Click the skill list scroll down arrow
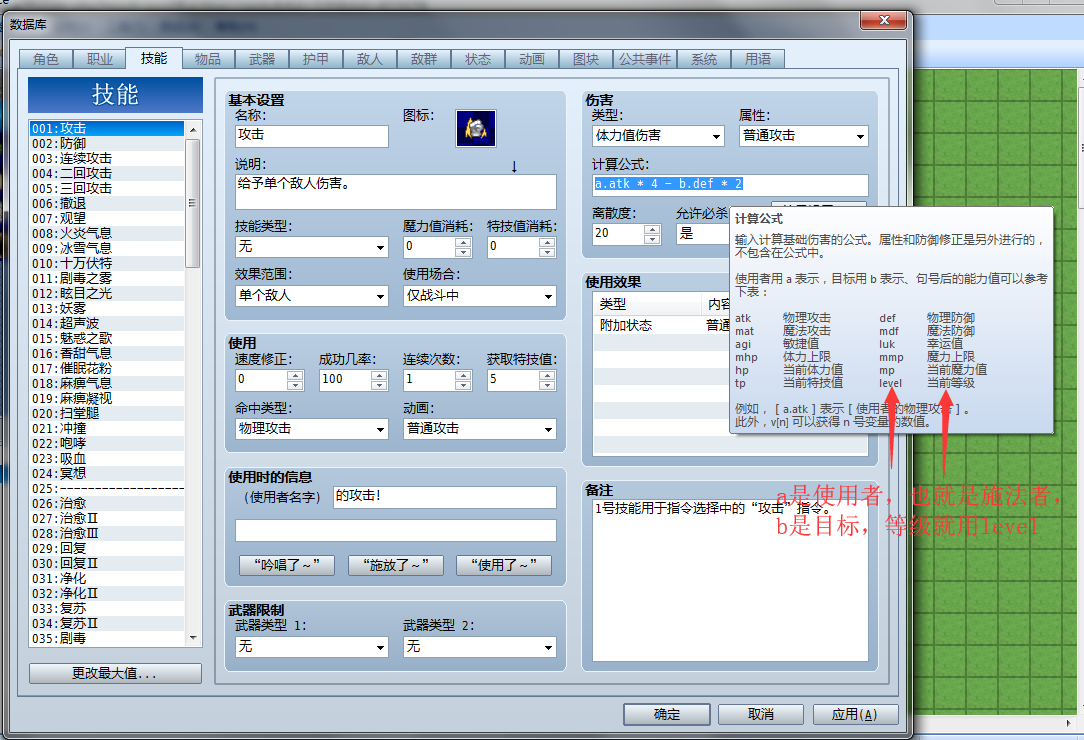This screenshot has width=1084, height=740. (193, 638)
